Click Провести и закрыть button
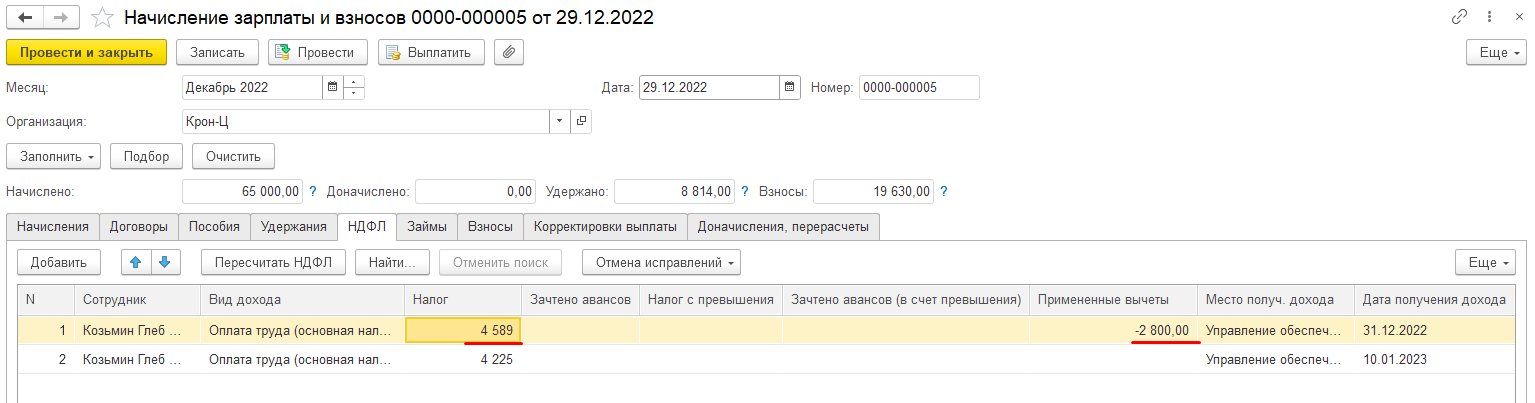 click(86, 52)
